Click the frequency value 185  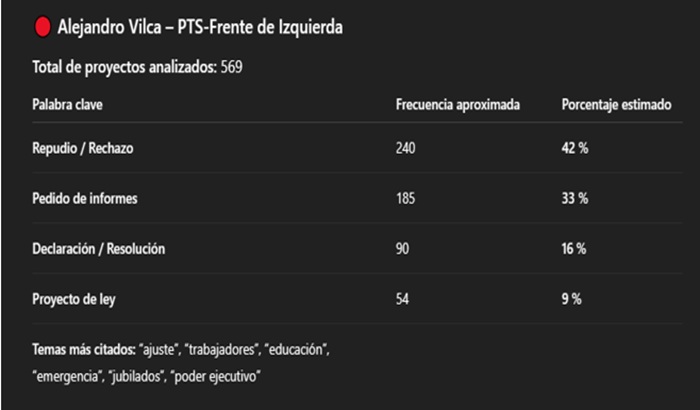tap(406, 198)
